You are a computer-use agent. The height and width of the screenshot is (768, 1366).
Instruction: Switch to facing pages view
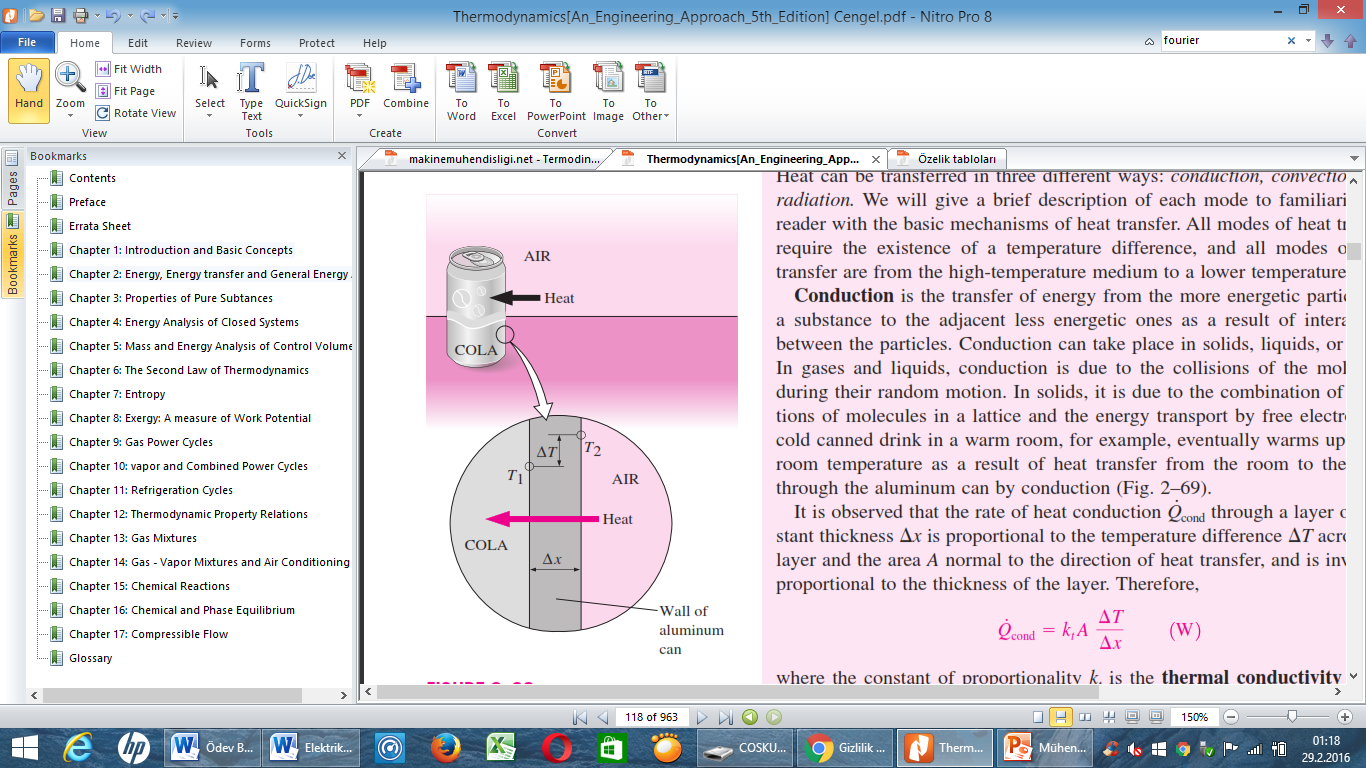(1085, 717)
